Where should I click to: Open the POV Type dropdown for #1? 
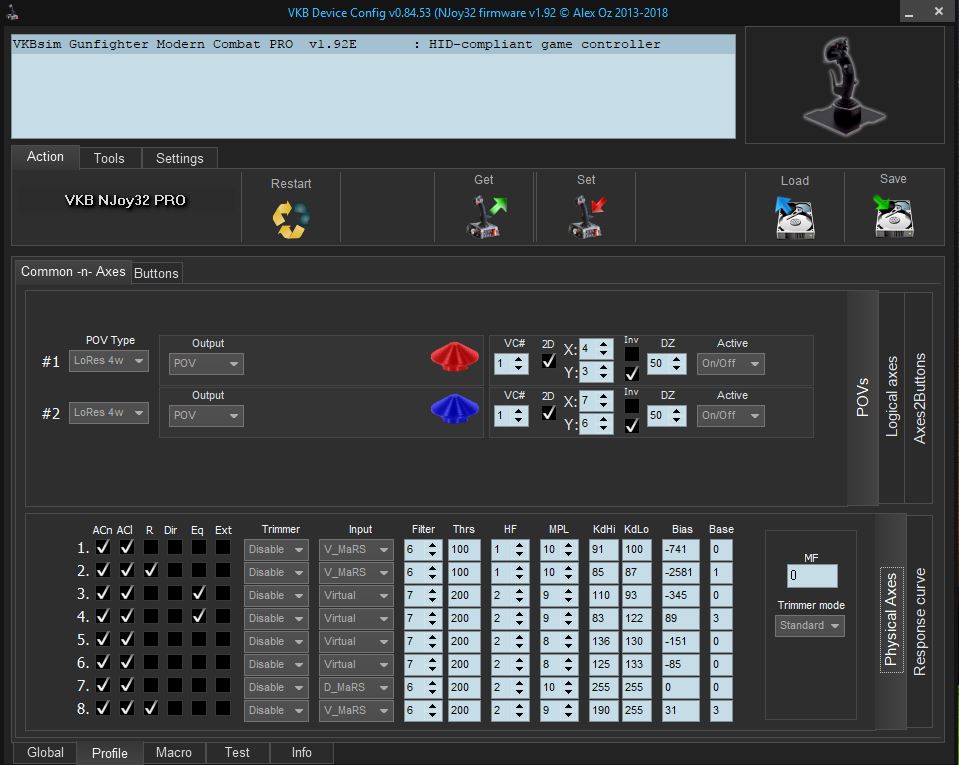click(109, 361)
